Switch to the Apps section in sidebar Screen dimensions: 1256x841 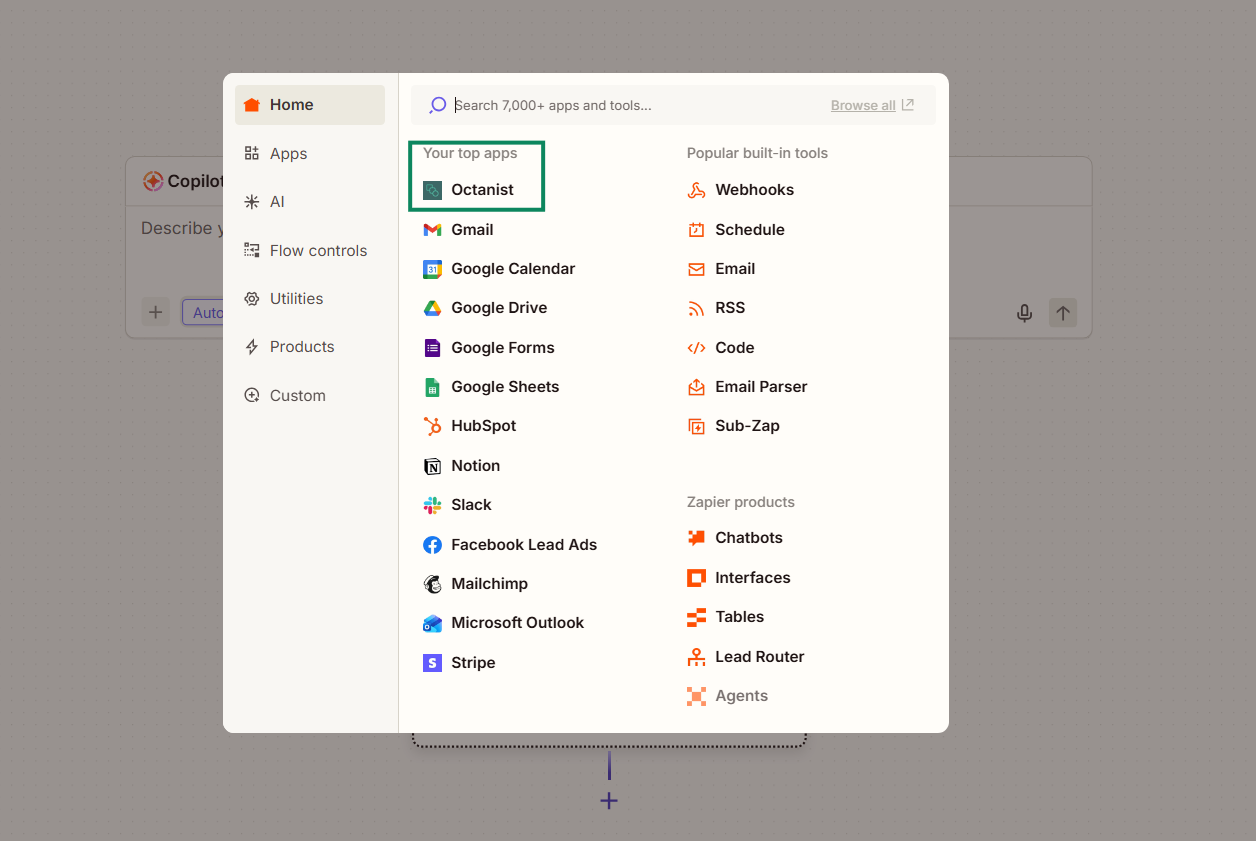coord(286,153)
